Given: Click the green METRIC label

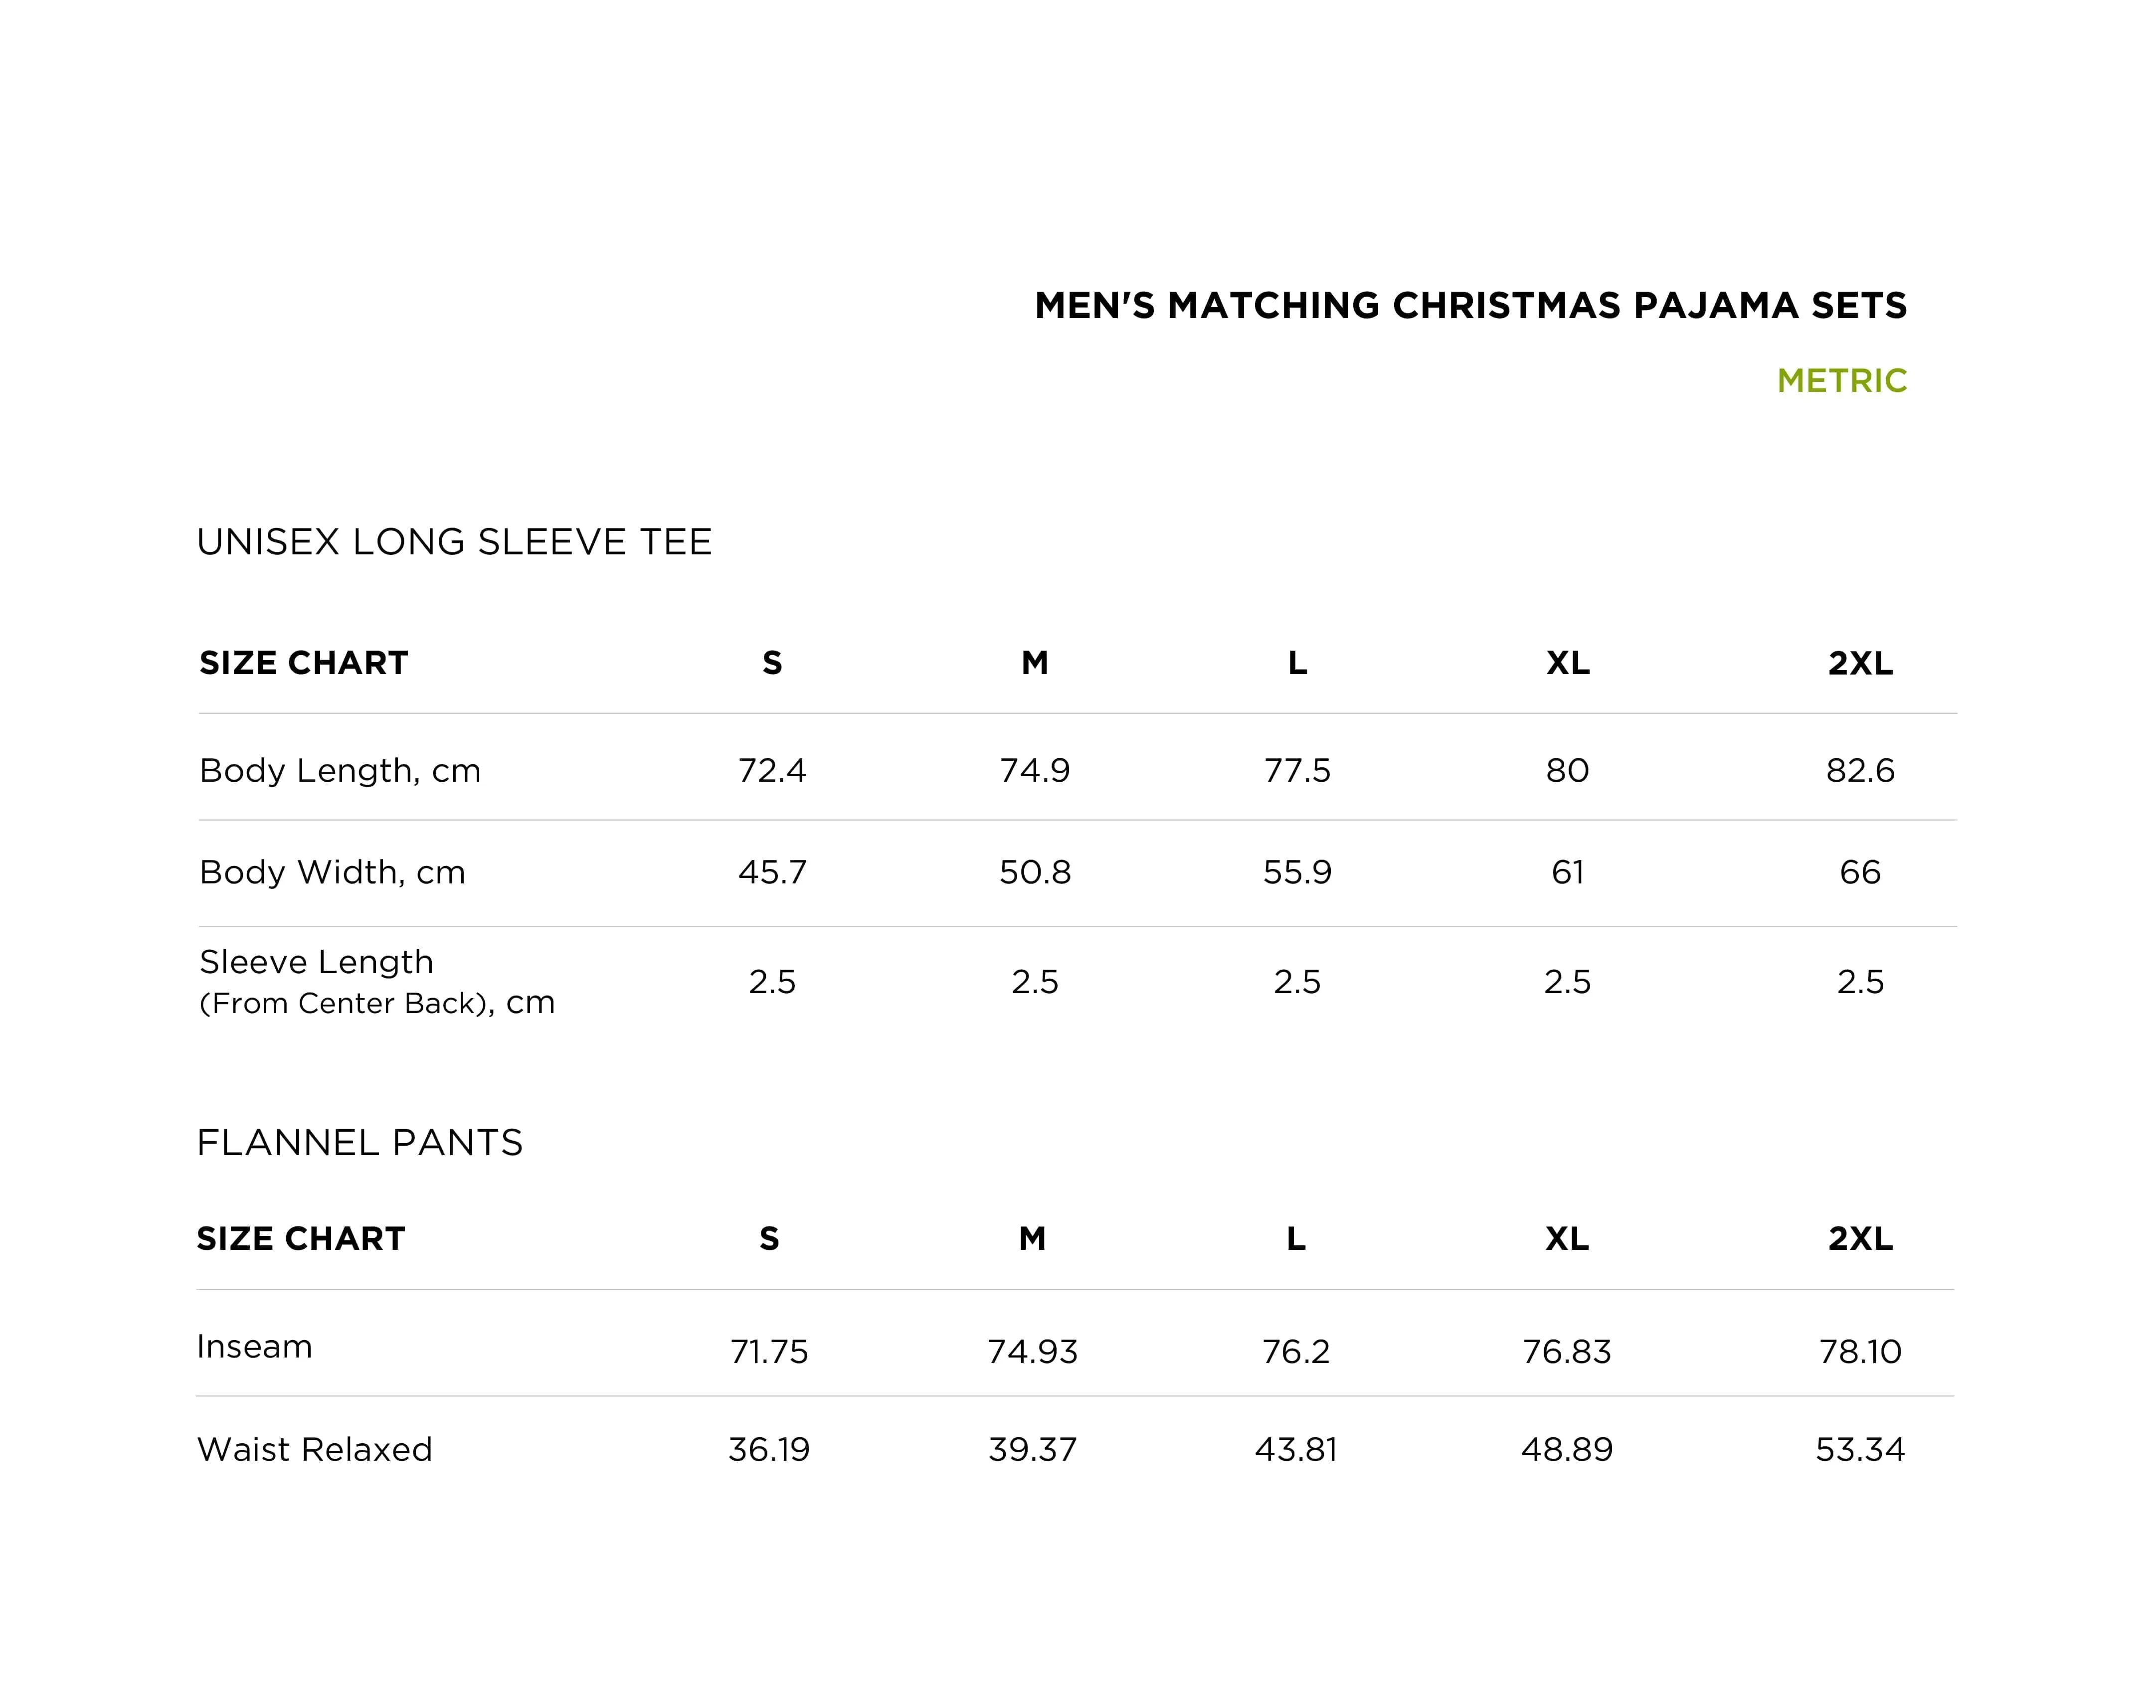Looking at the screenshot, I should [x=1841, y=380].
